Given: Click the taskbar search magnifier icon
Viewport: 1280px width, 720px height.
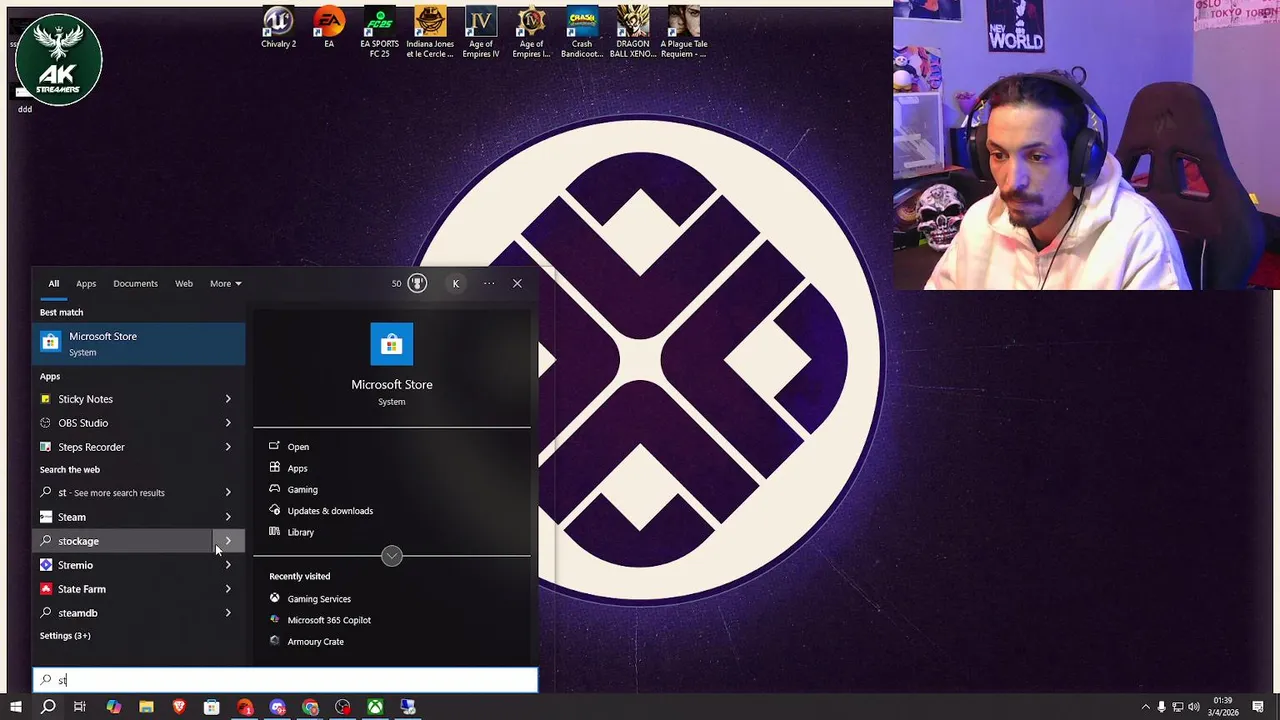Looking at the screenshot, I should tap(47, 707).
